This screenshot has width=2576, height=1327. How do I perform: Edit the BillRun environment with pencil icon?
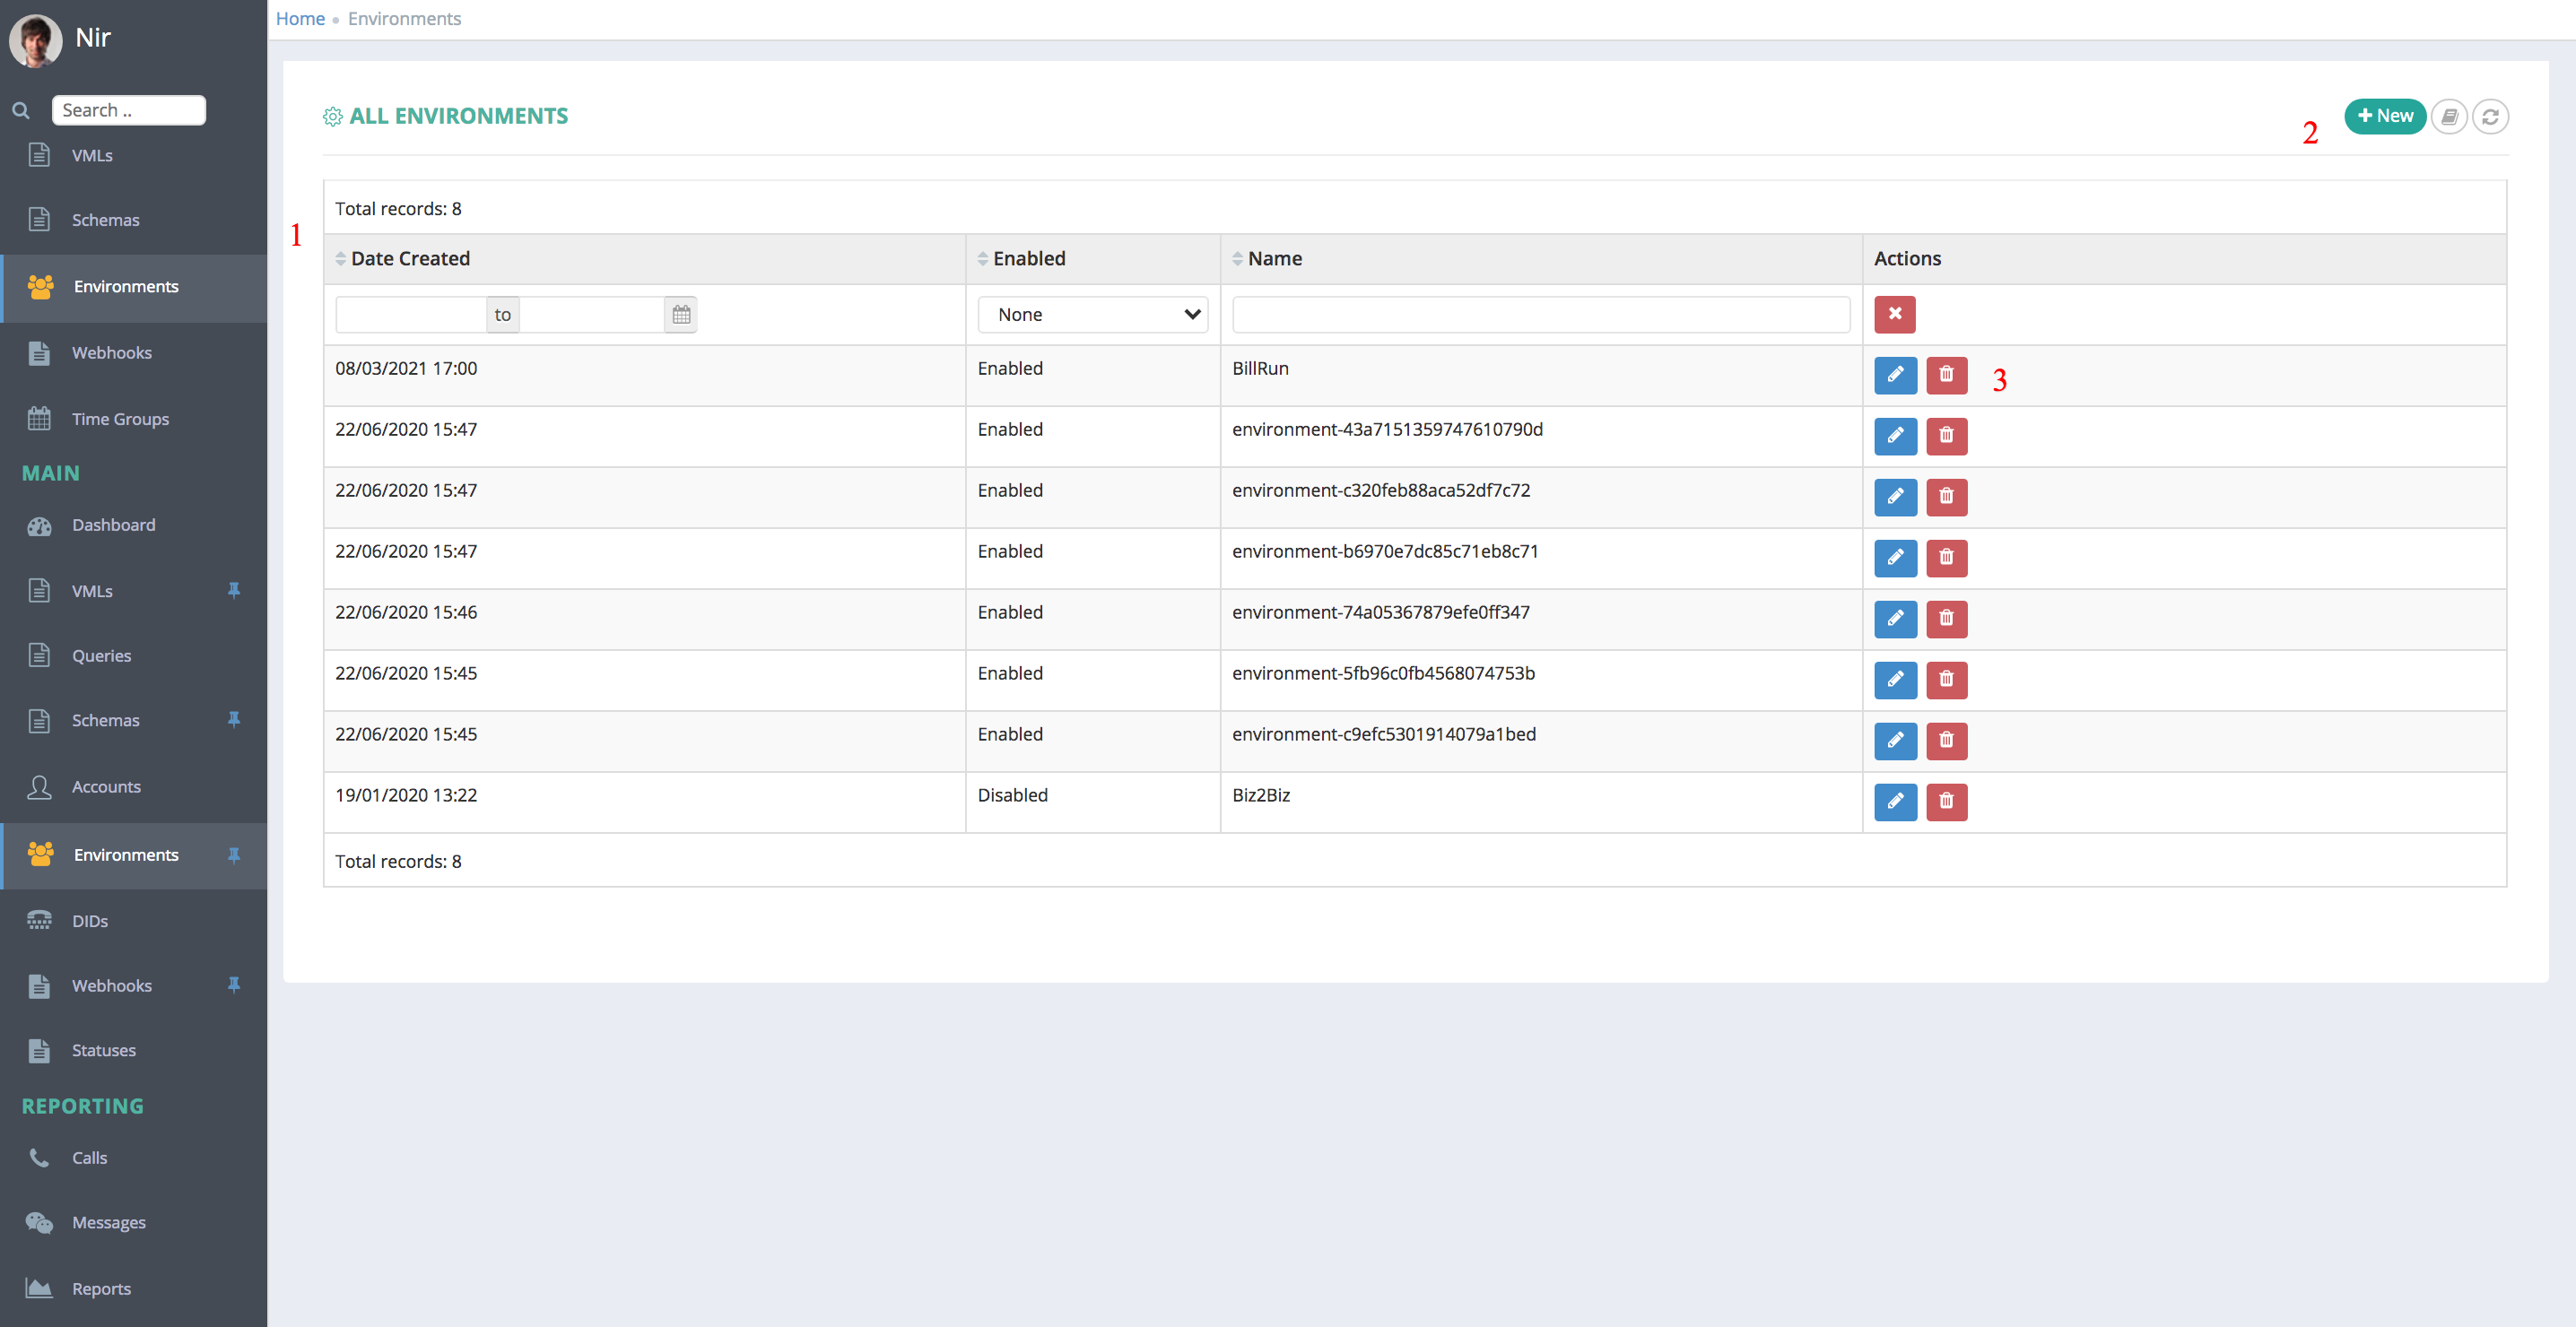[1895, 375]
